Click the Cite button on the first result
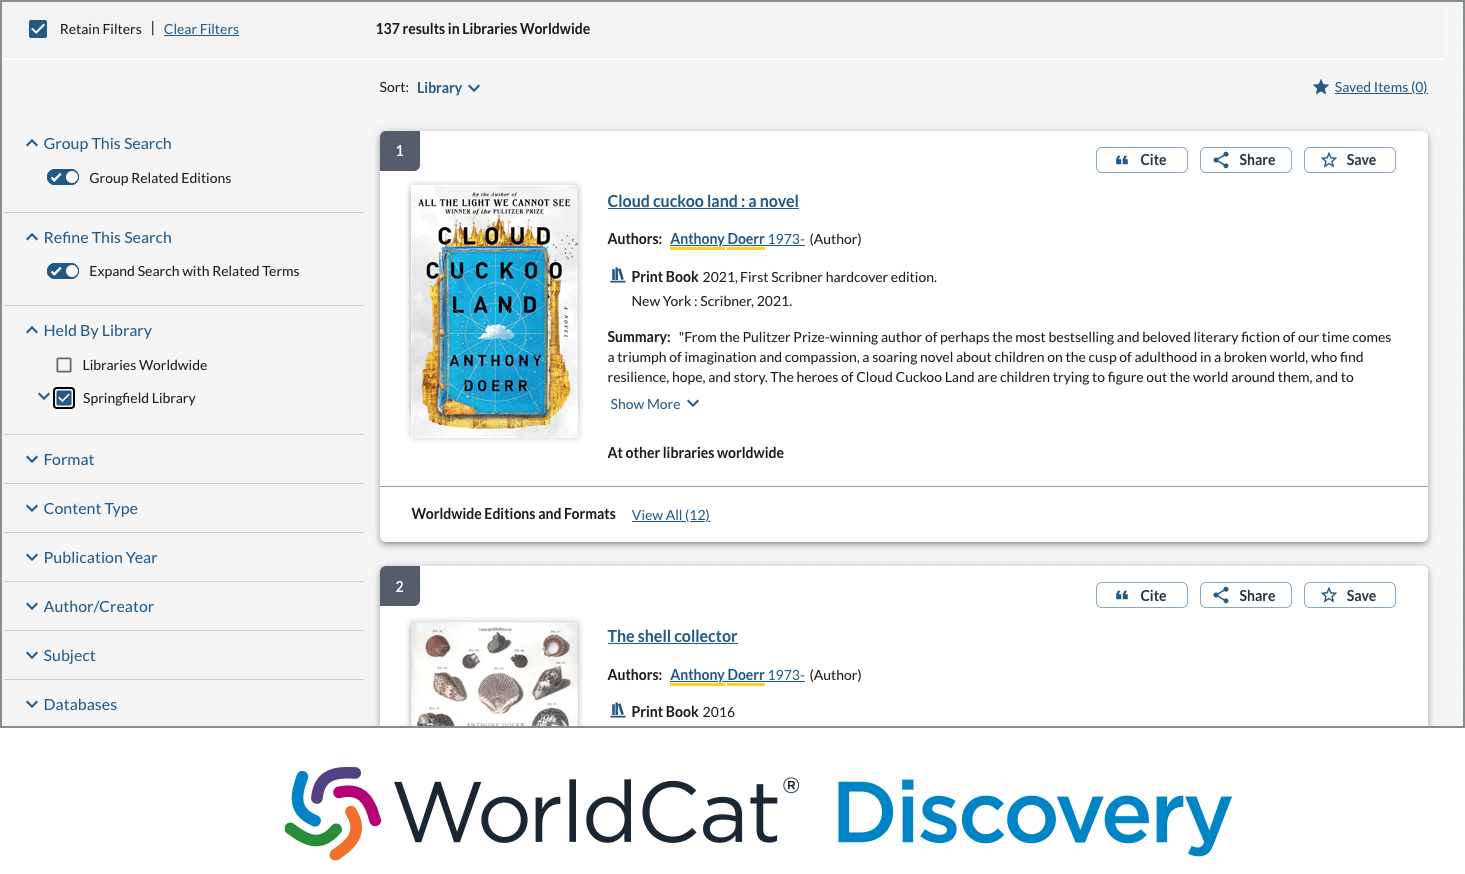 pyautogui.click(x=1141, y=160)
